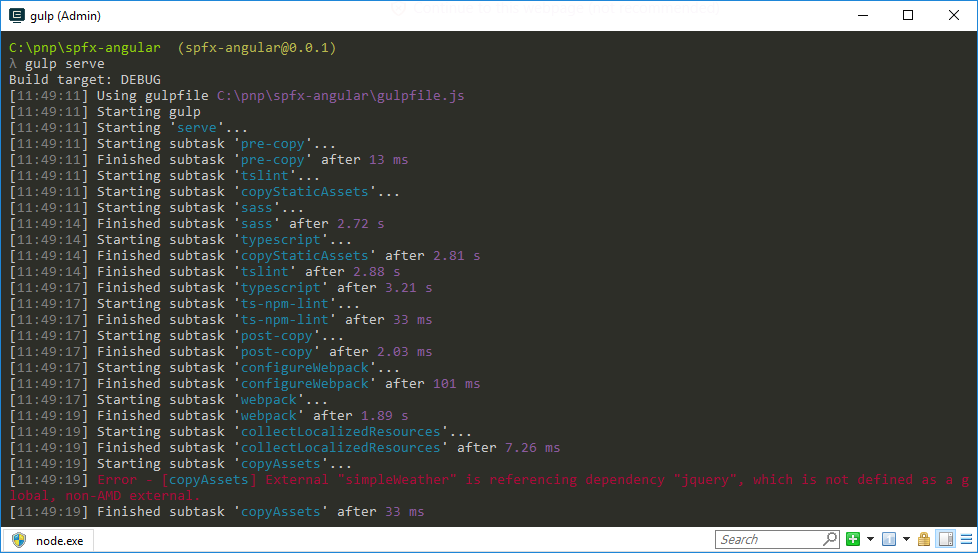978x553 pixels.
Task: Click the admin shield icon on node.exe tab
Action: pos(19,540)
